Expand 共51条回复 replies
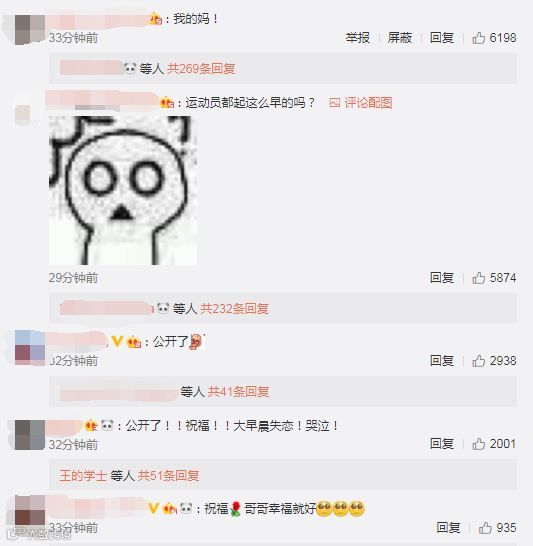This screenshot has width=533, height=546. [168, 475]
